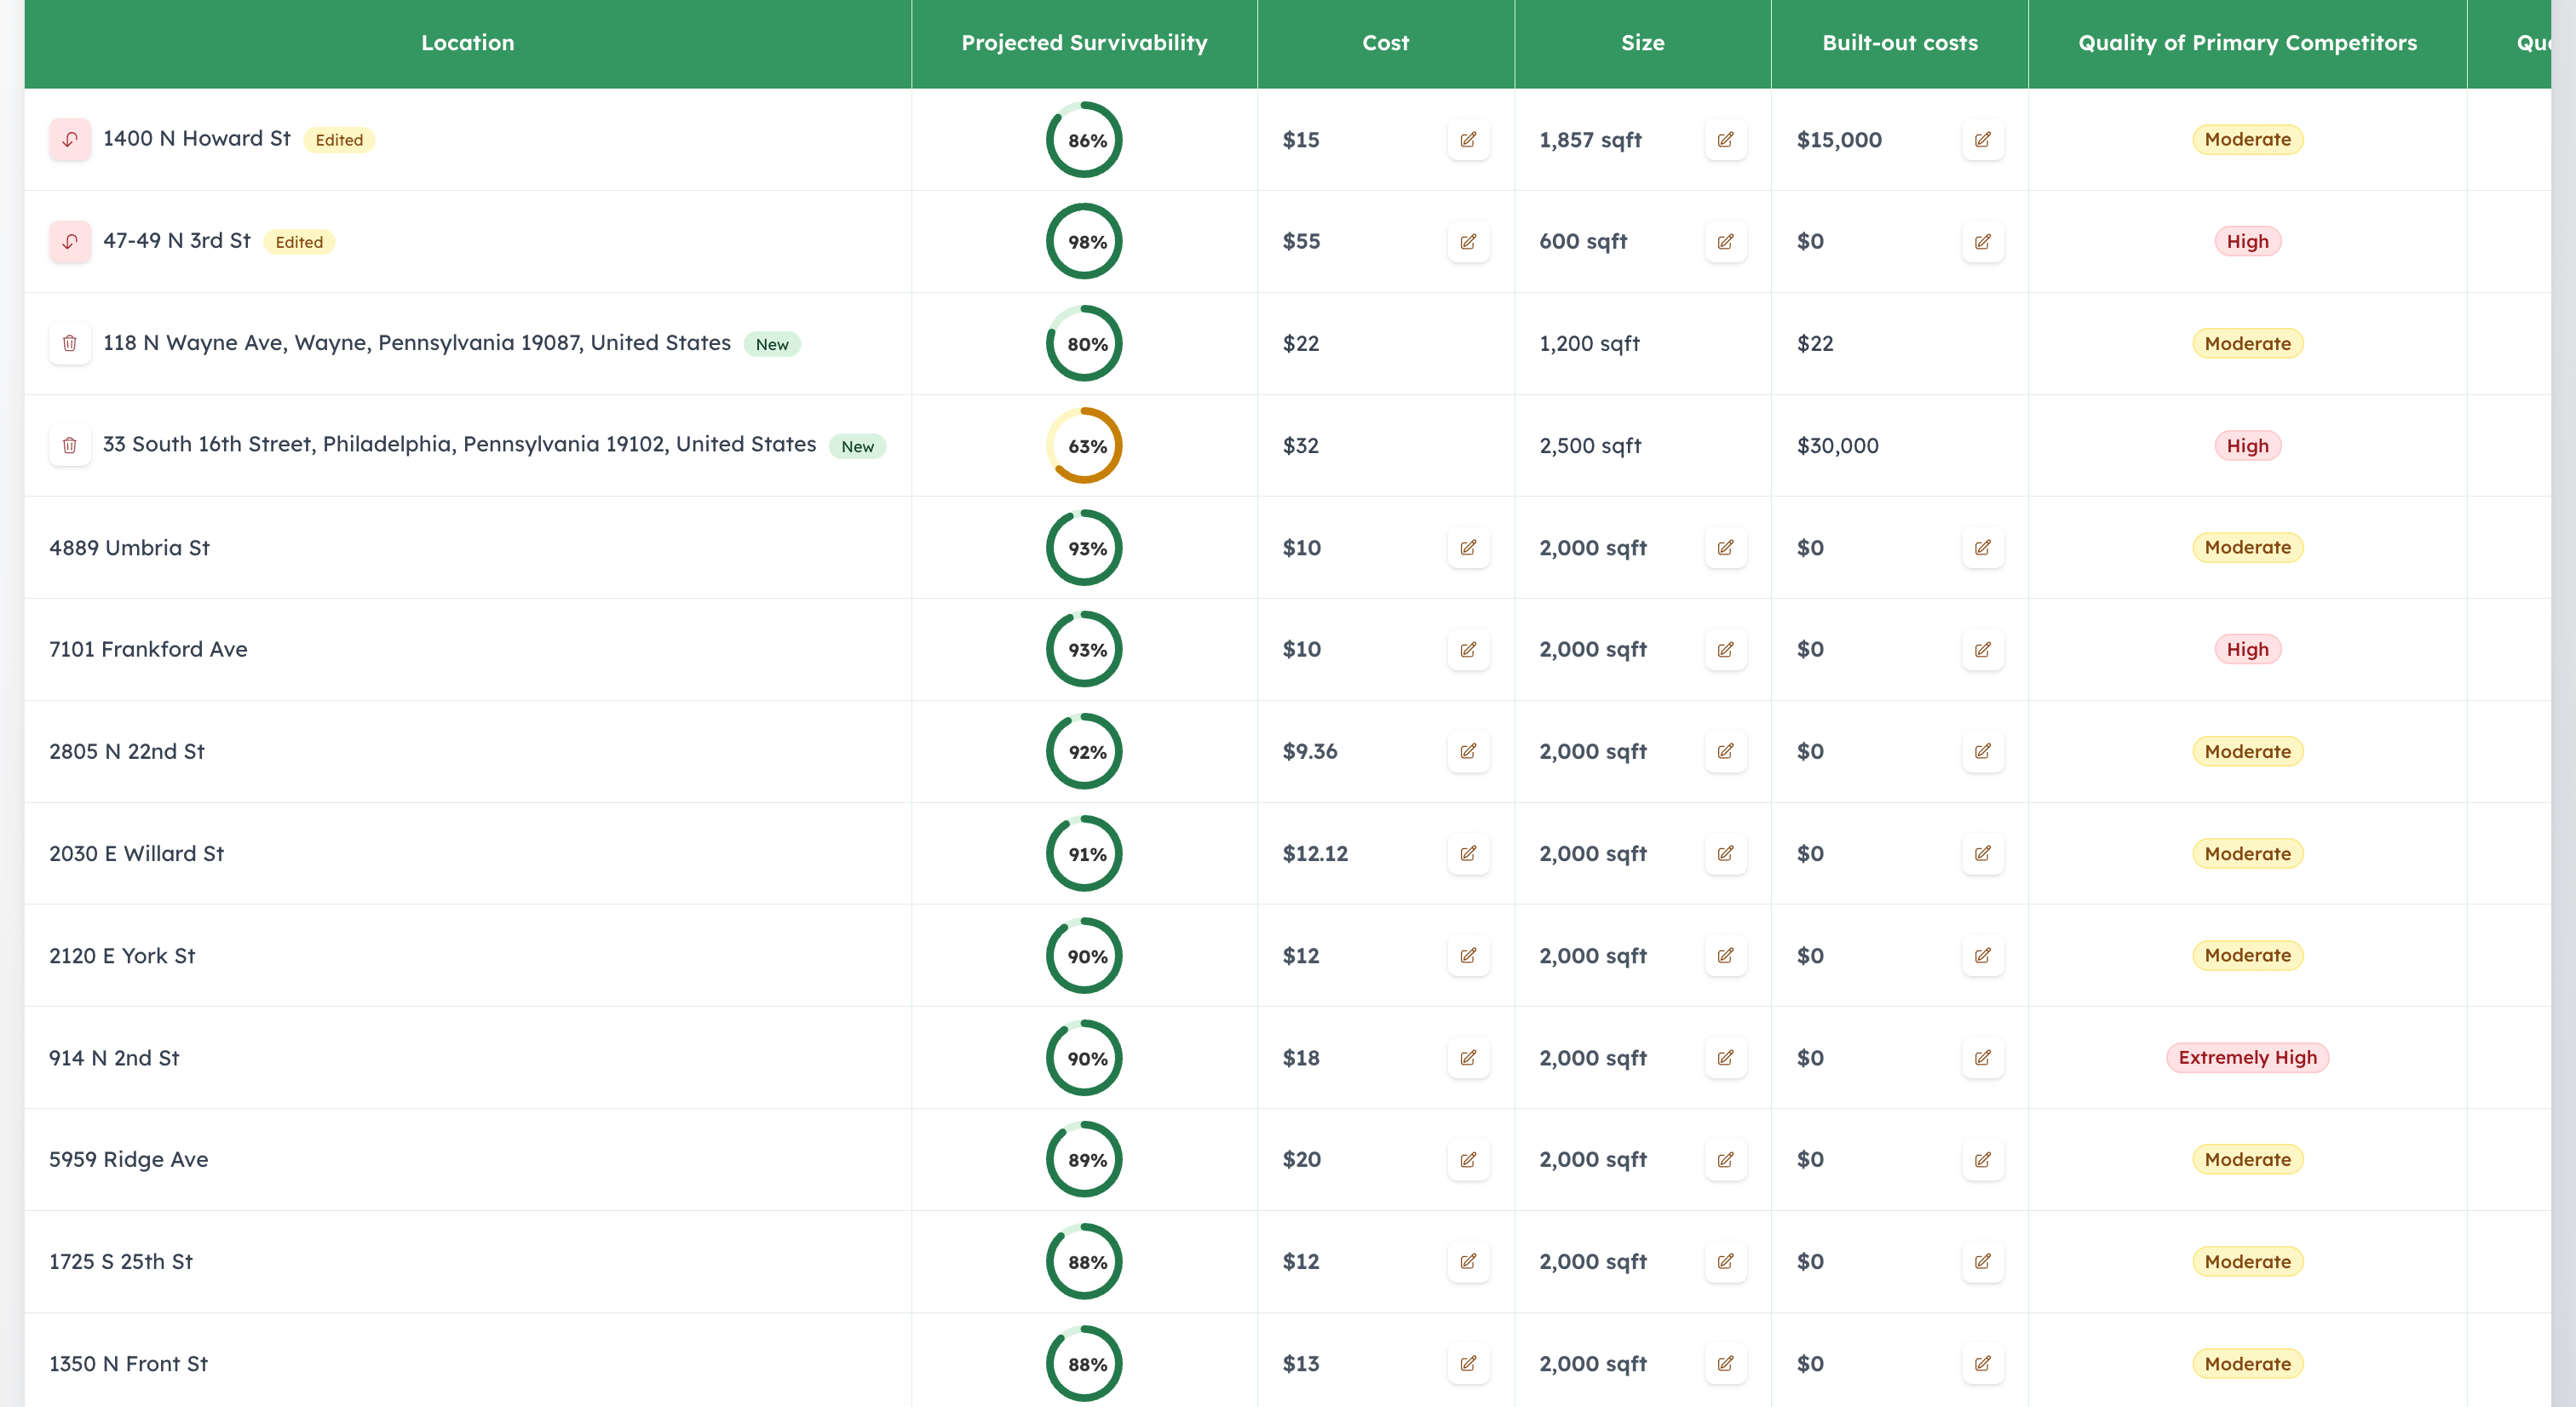
Task: Delete the 118 N Wayne Ave location
Action: coord(69,343)
